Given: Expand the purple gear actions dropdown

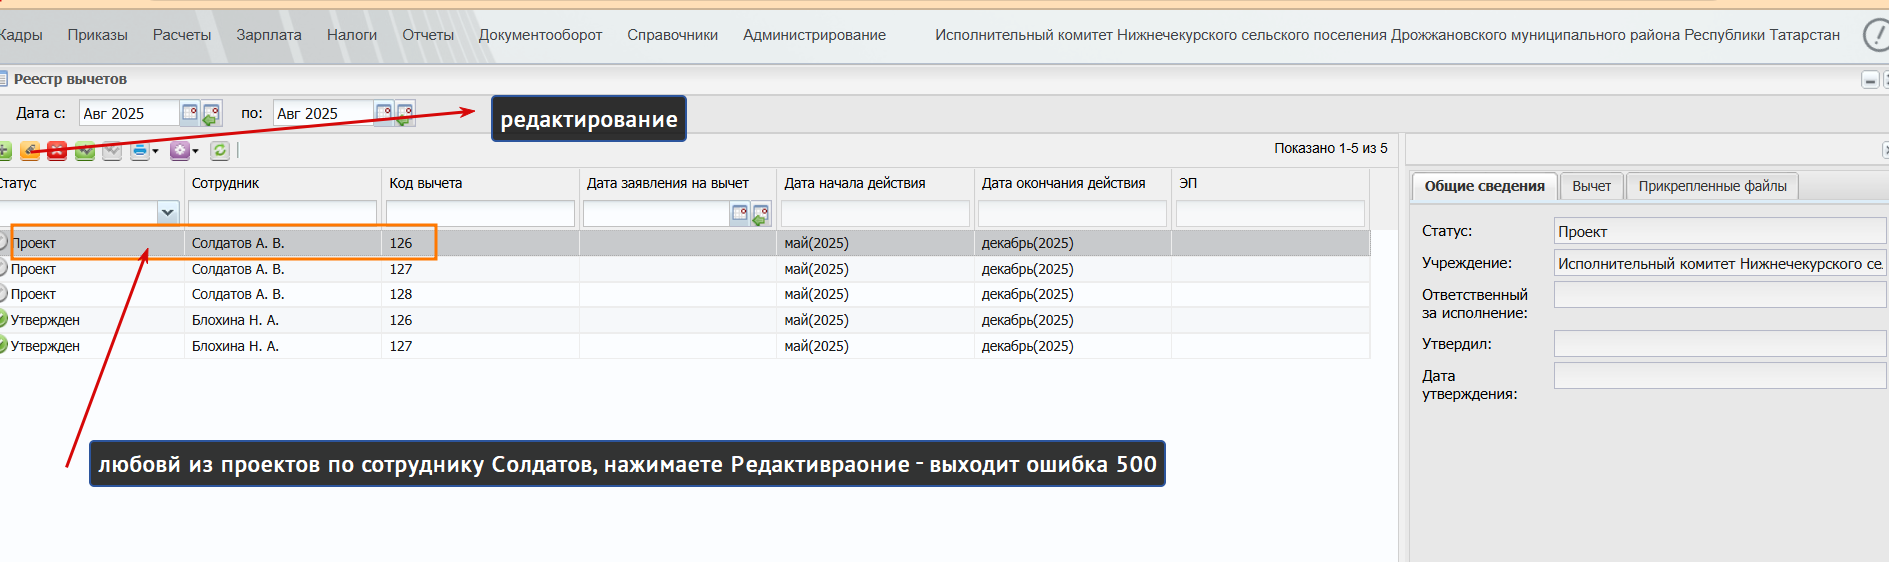Looking at the screenshot, I should point(195,152).
